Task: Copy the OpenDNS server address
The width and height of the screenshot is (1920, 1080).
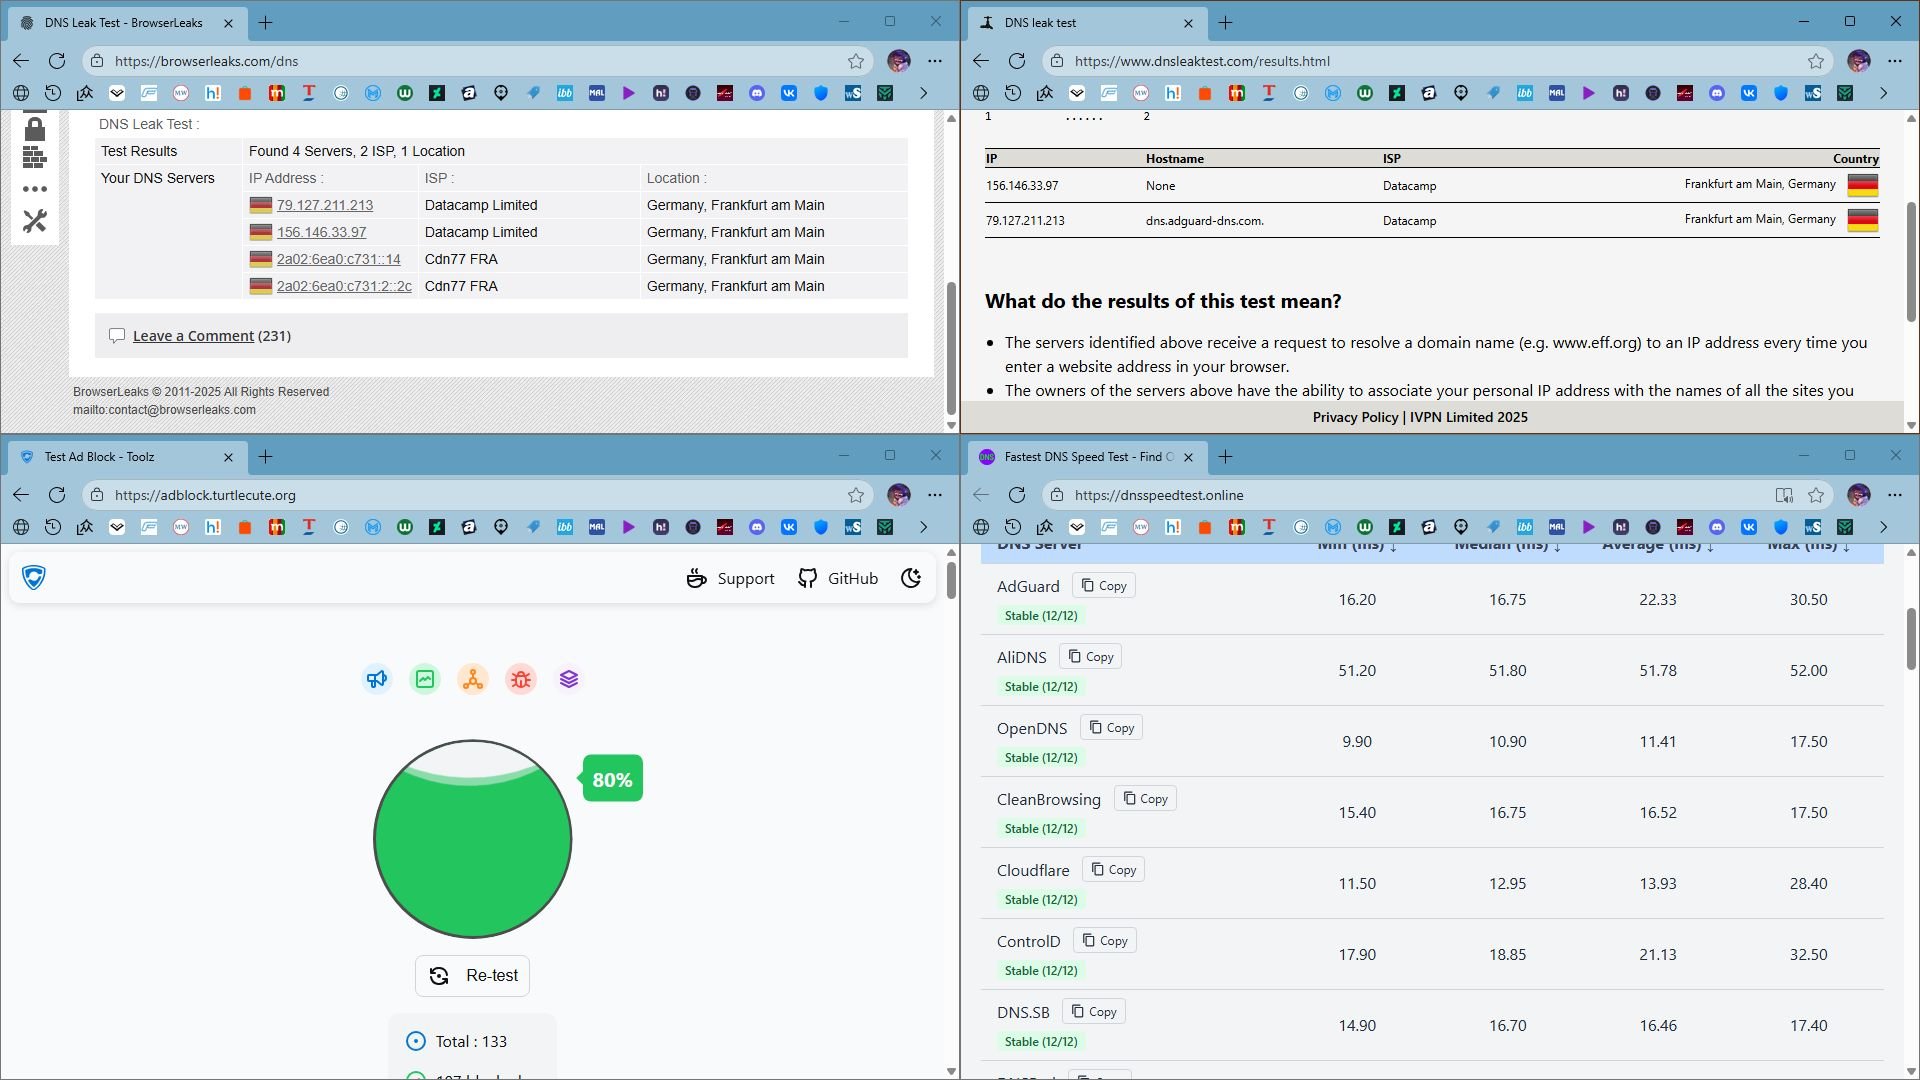Action: (1111, 728)
